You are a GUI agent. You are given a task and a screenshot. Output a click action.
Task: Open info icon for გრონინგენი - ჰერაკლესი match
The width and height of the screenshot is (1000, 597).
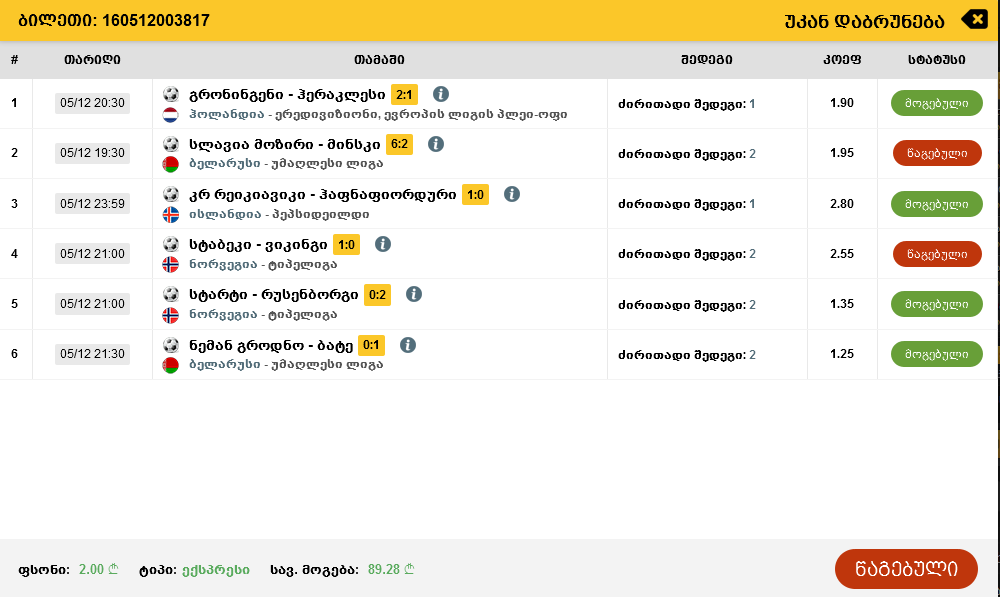[441, 94]
